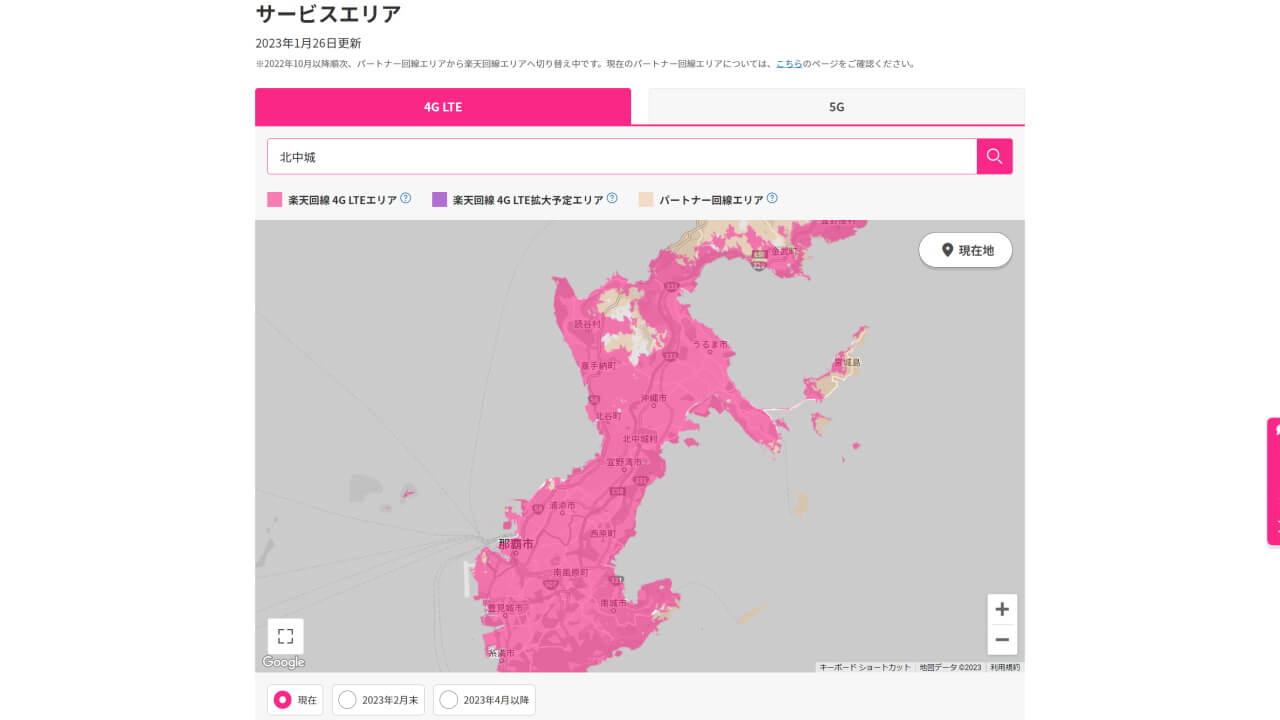Screen dimensions: 1280x720
Task: Switch to the 5G tab
Action: tap(836, 106)
